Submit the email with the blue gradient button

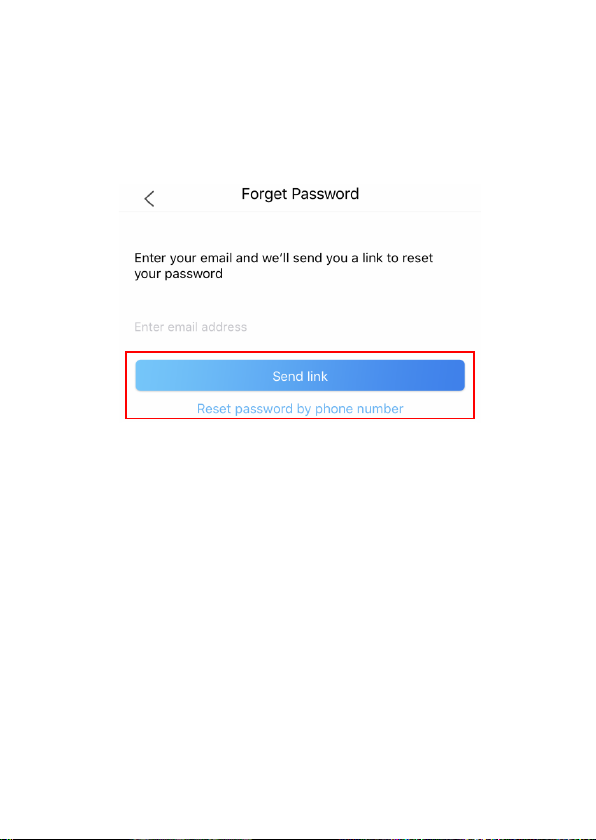[300, 376]
